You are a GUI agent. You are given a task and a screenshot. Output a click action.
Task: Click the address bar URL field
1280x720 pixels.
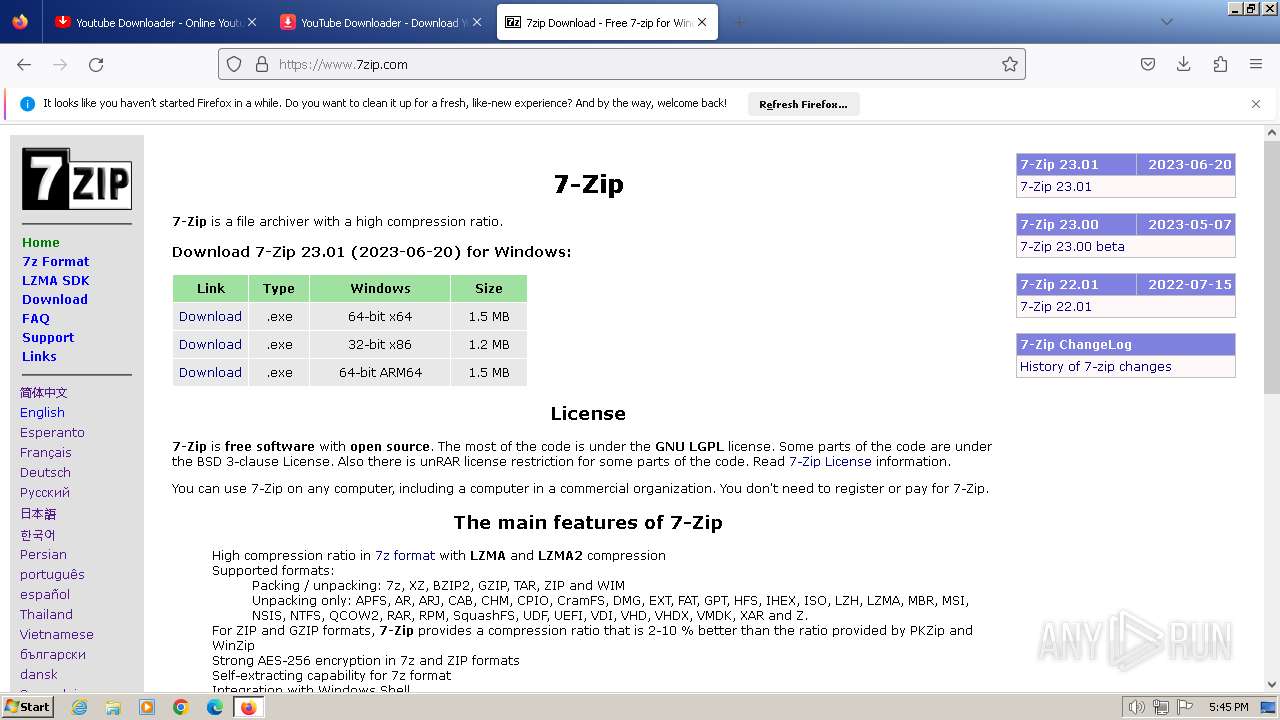pos(622,64)
